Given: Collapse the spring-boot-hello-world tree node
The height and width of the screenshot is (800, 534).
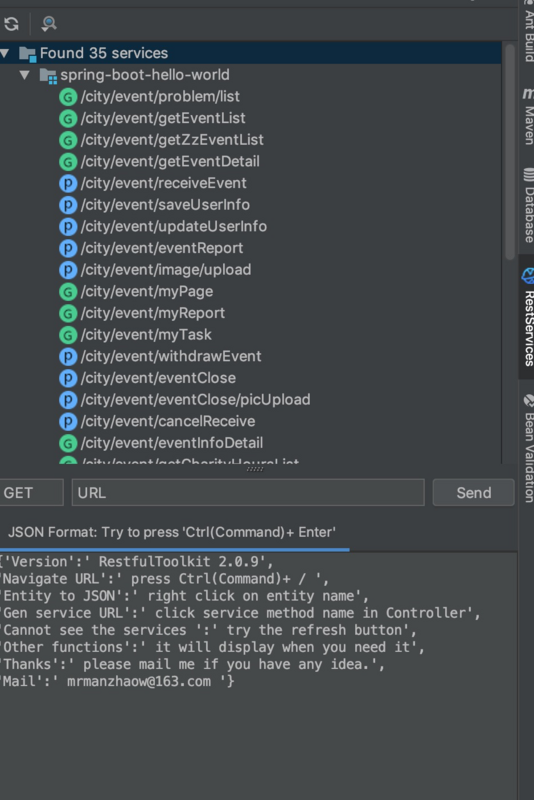Looking at the screenshot, I should [24, 75].
